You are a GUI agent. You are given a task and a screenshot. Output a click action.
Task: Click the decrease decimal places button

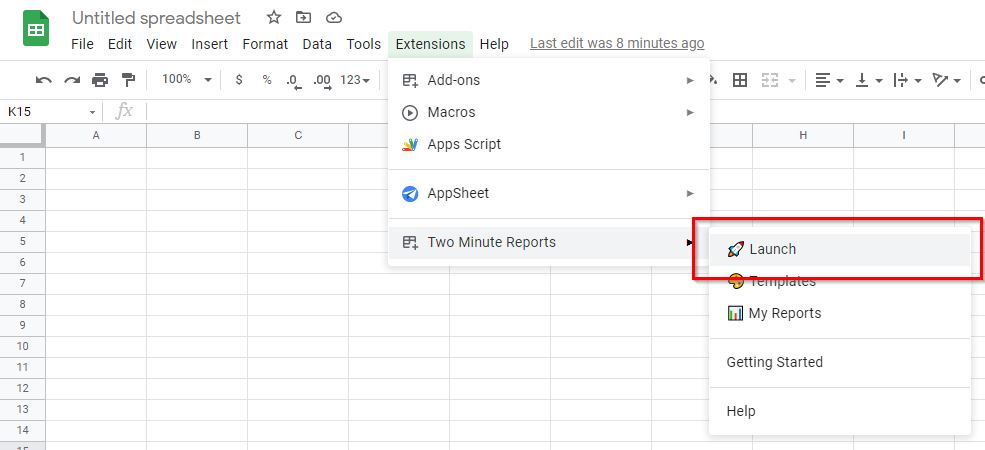[x=293, y=80]
